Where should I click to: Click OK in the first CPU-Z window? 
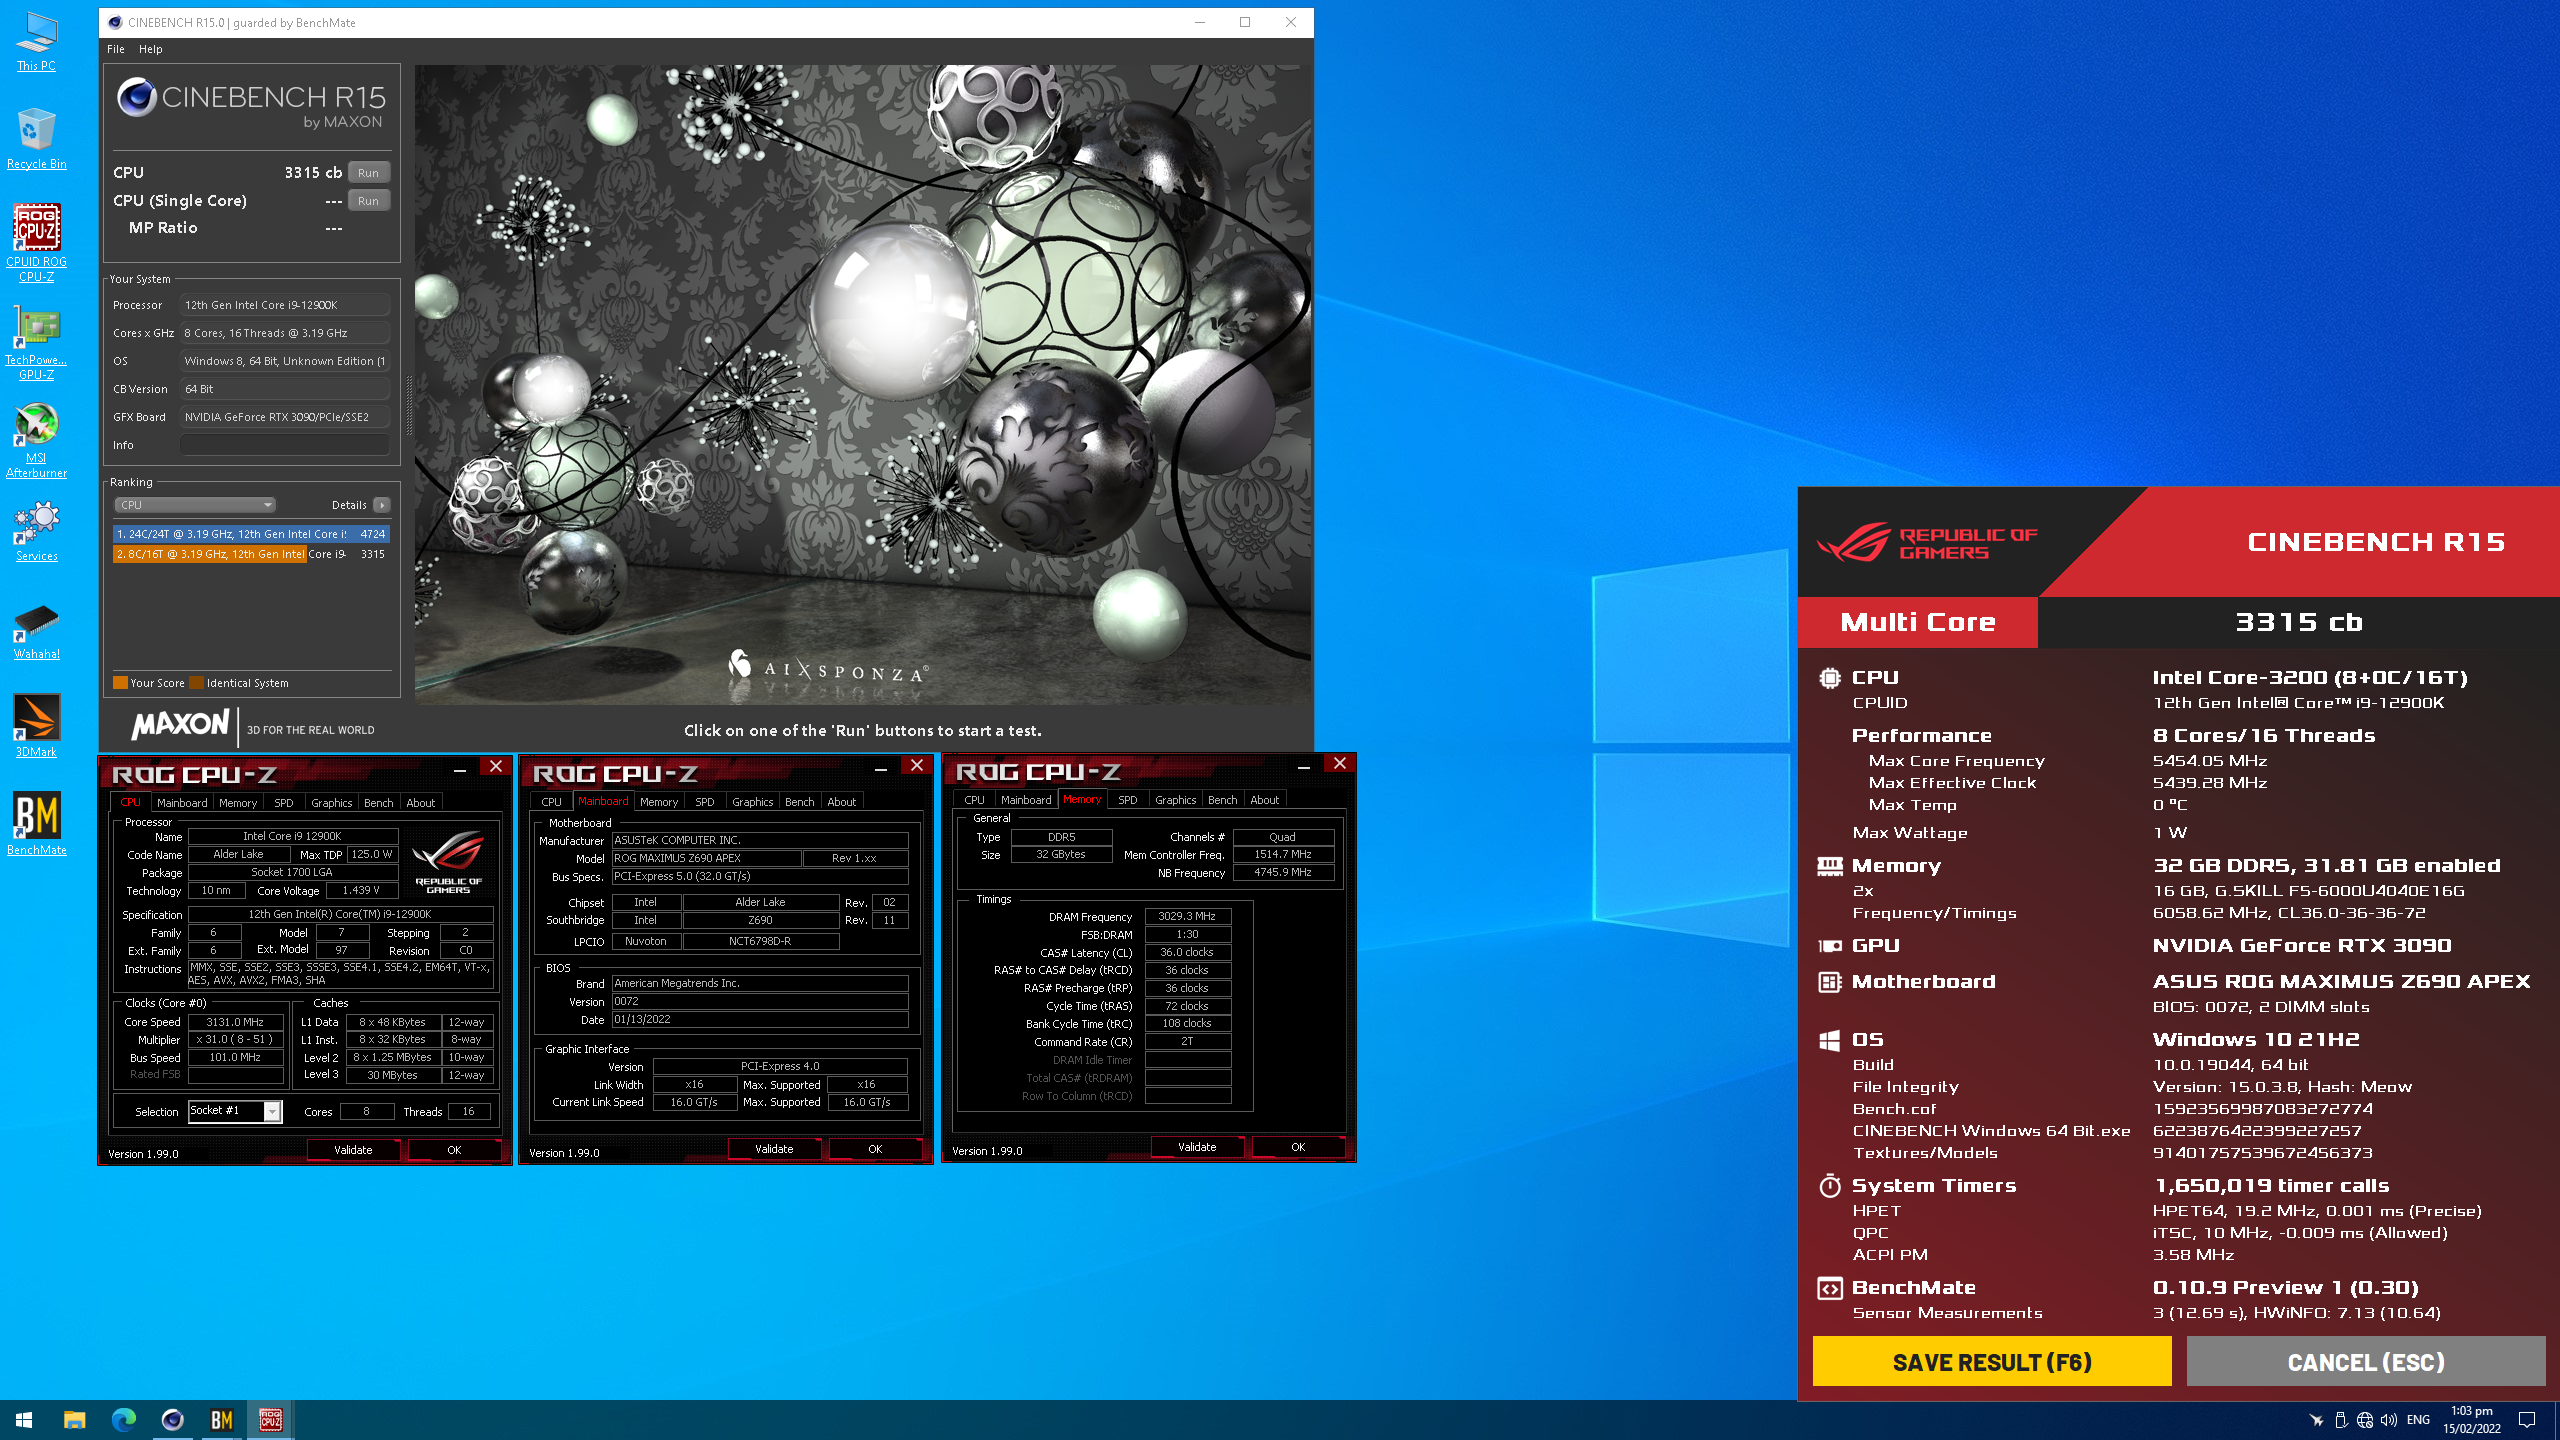(454, 1150)
